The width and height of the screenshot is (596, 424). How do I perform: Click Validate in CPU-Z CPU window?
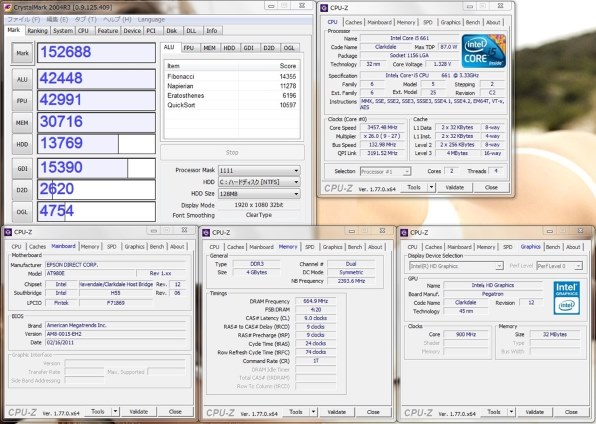coord(455,187)
